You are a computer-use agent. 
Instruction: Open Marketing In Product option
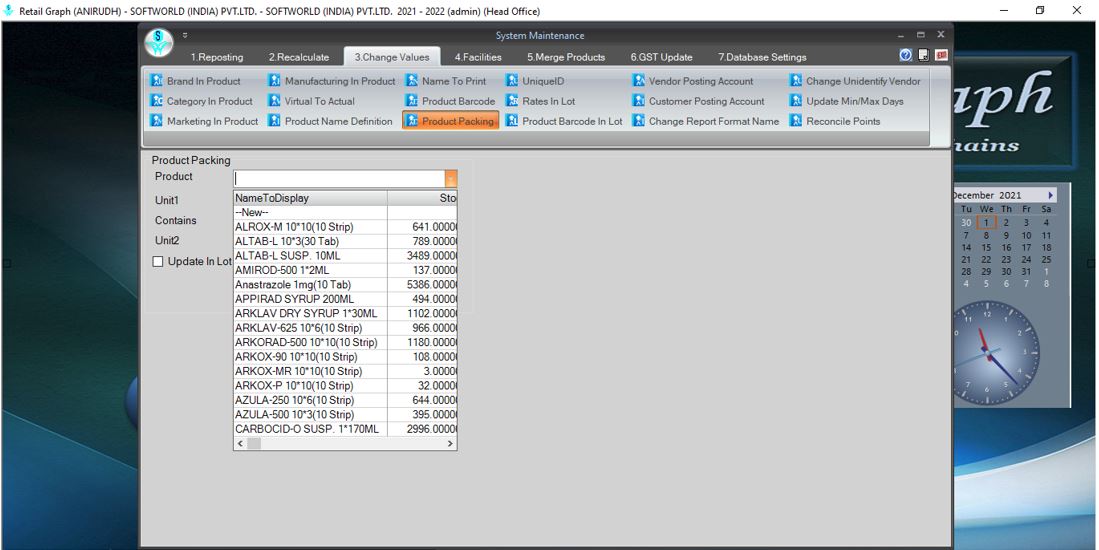point(205,121)
